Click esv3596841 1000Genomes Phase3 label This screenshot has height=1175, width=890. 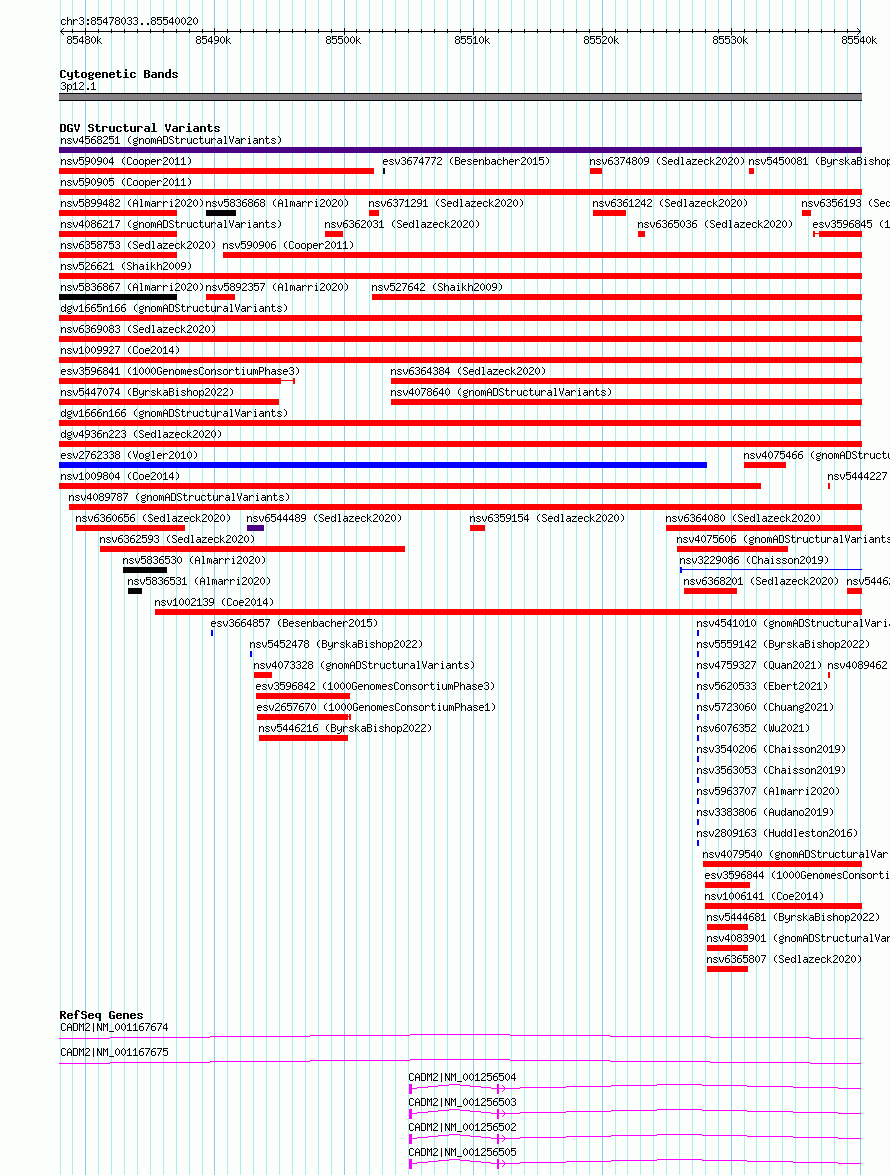[180, 371]
